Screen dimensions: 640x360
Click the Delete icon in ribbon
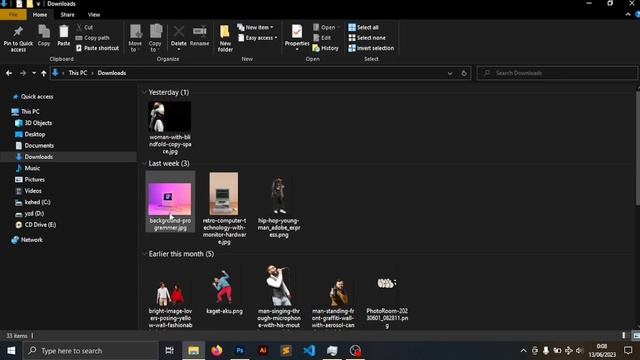[178, 31]
